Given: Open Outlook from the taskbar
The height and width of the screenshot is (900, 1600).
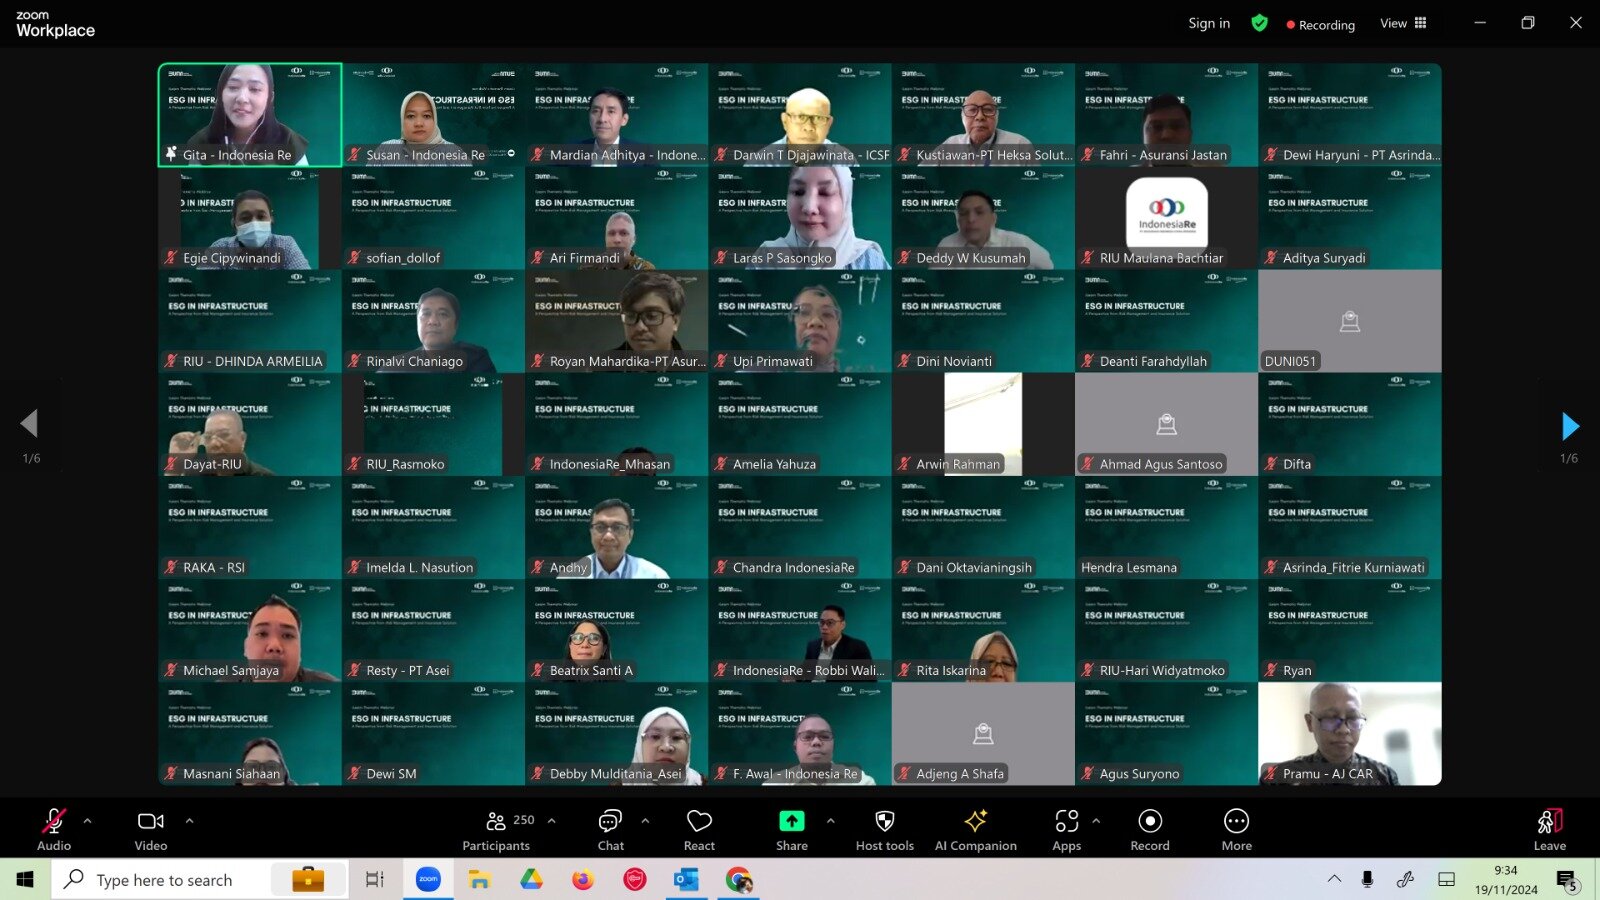Looking at the screenshot, I should [x=687, y=879].
